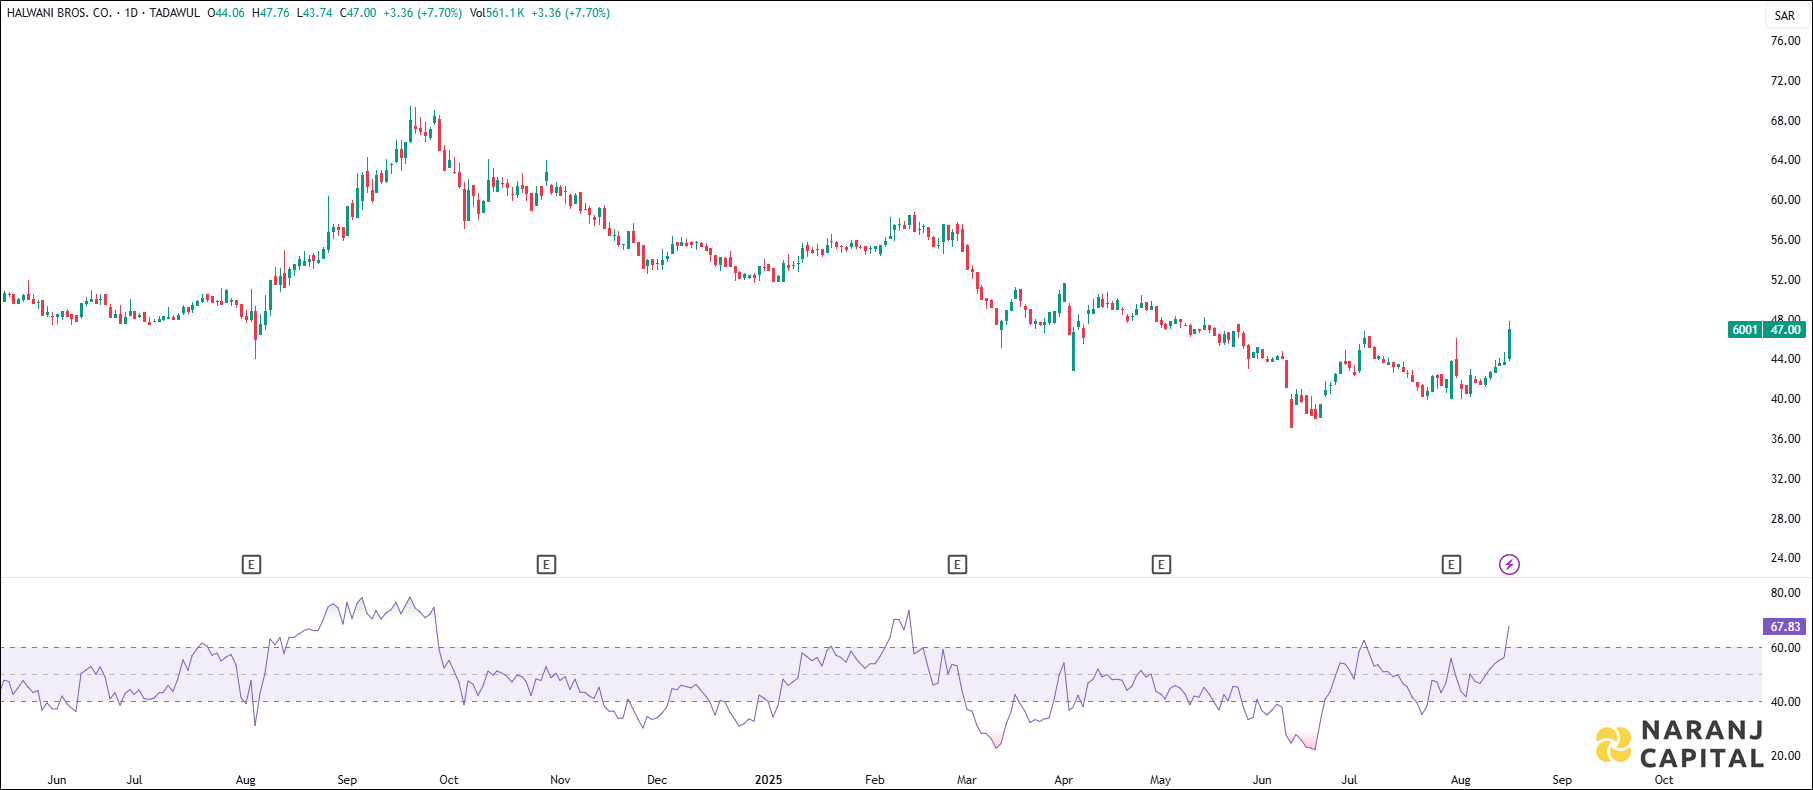The height and width of the screenshot is (790, 1813).
Task: Click the May label on time axis
Action: (x=1161, y=780)
